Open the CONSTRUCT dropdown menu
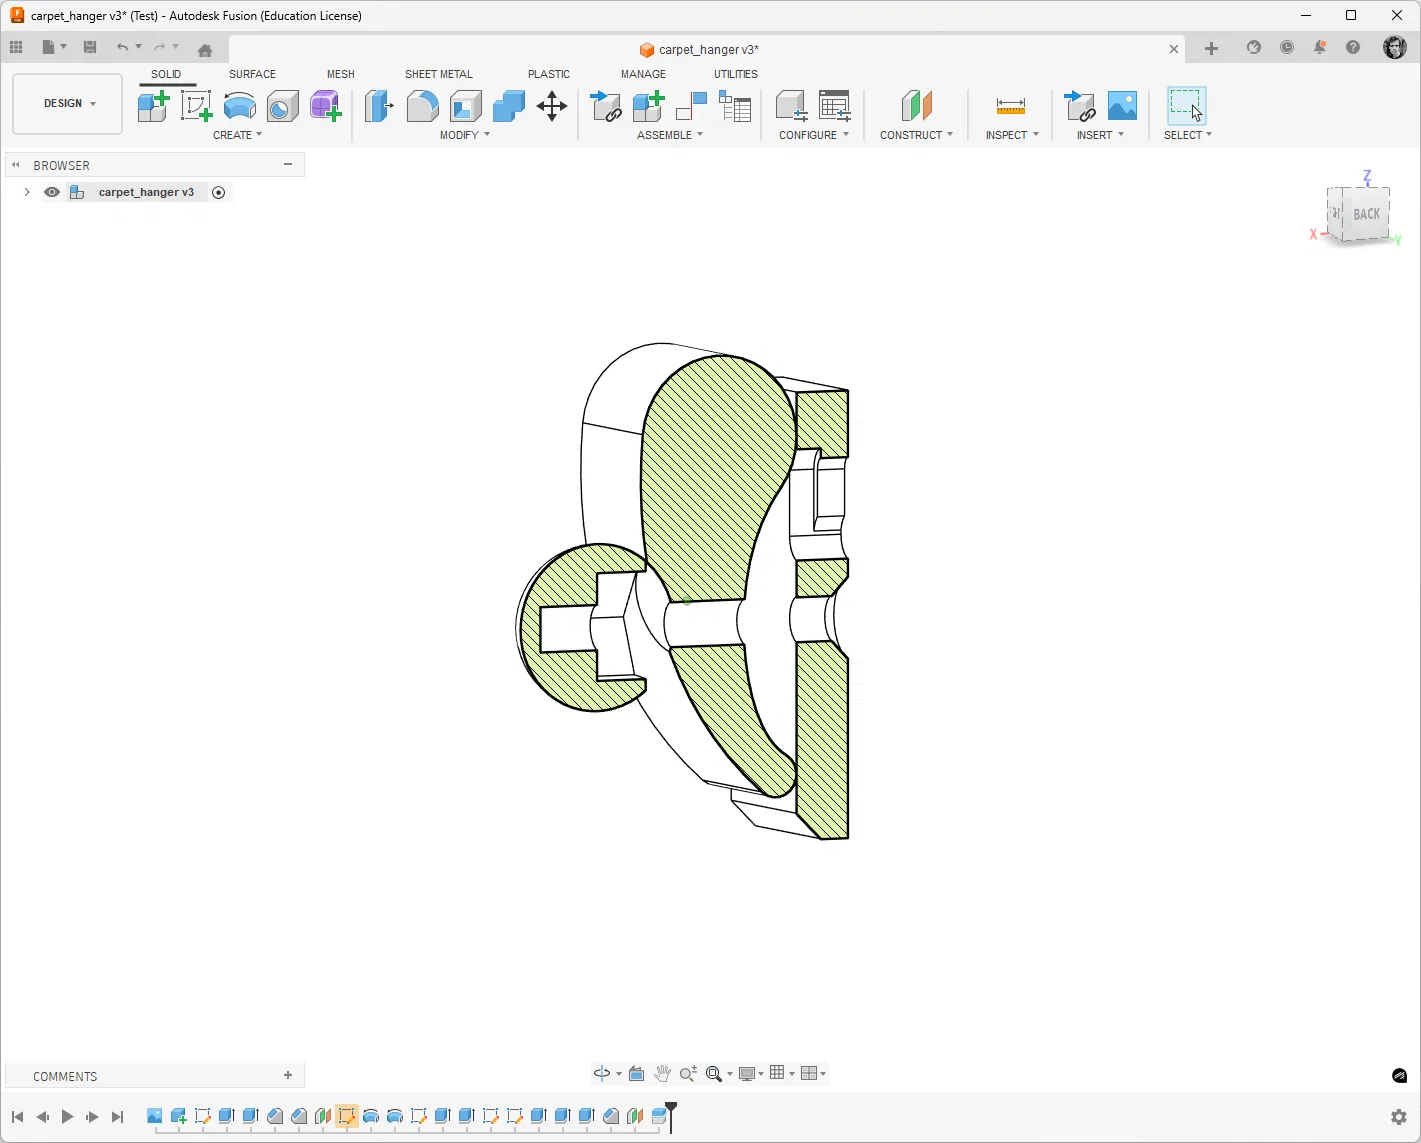The height and width of the screenshot is (1143, 1421). tap(916, 135)
